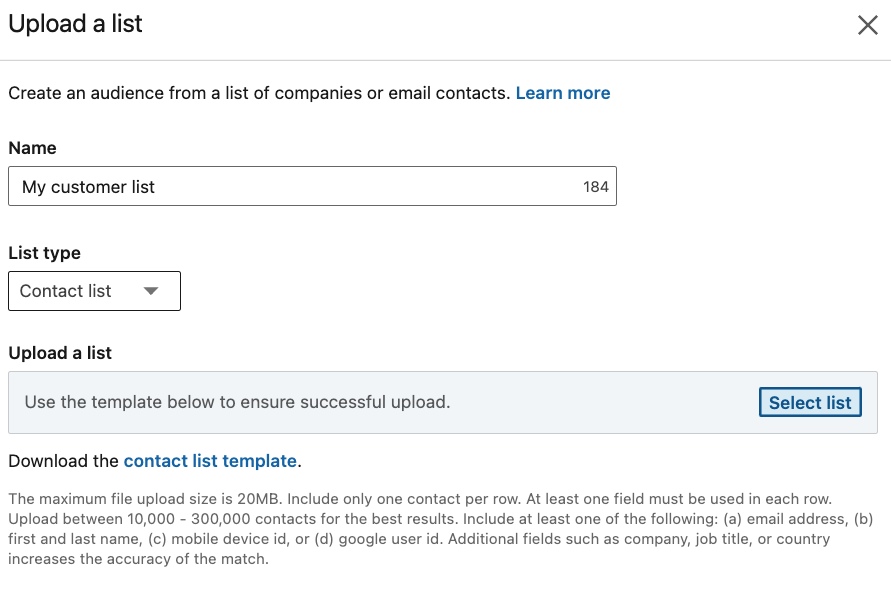Click the Name field label
Image resolution: width=891 pixels, height=591 pixels.
(32, 148)
